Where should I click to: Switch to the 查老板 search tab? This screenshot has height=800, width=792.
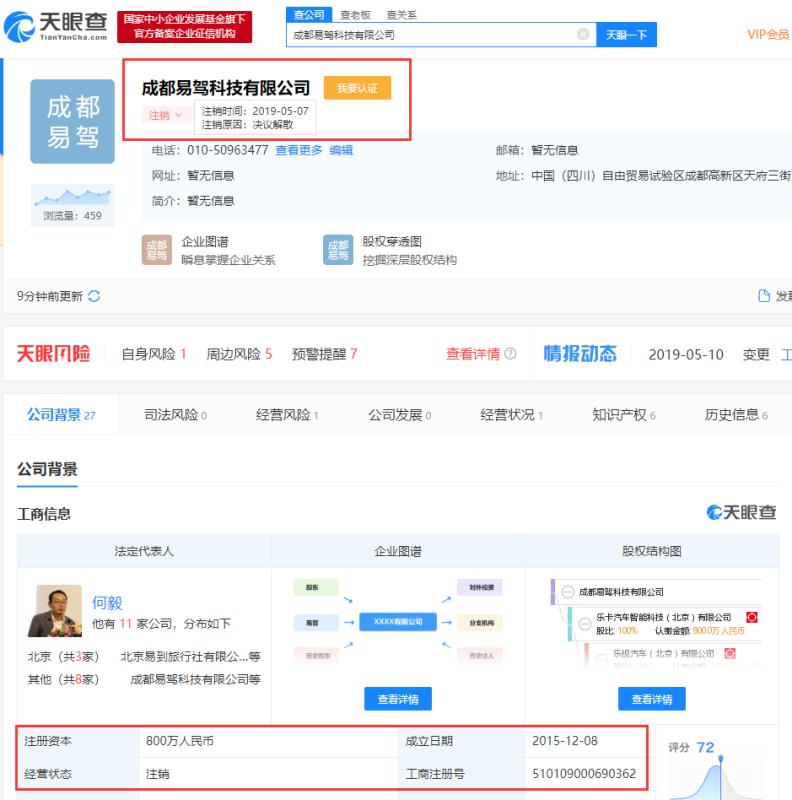355,15
